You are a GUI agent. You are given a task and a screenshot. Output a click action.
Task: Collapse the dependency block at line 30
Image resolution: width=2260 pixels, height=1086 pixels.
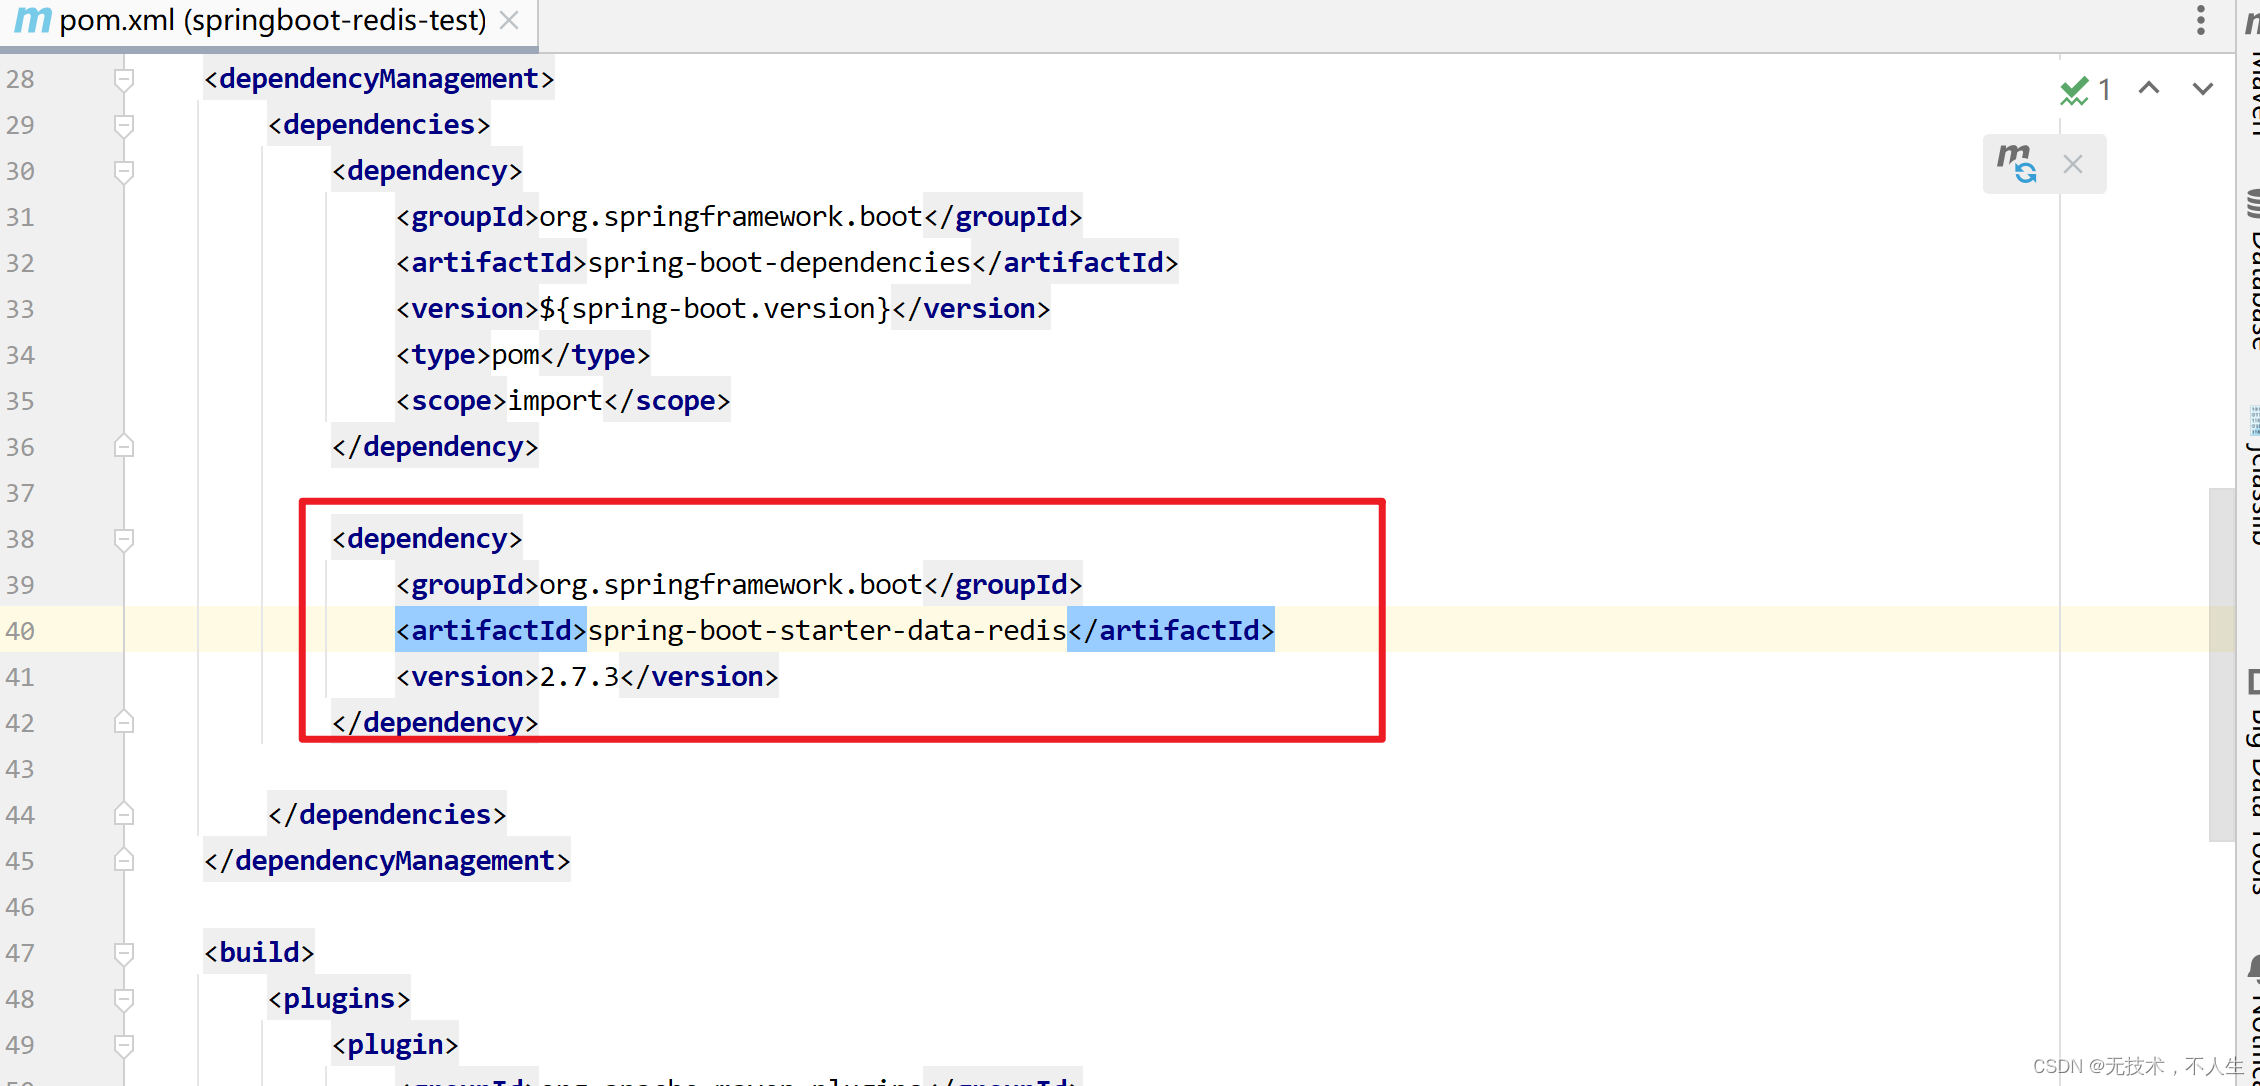(x=124, y=171)
